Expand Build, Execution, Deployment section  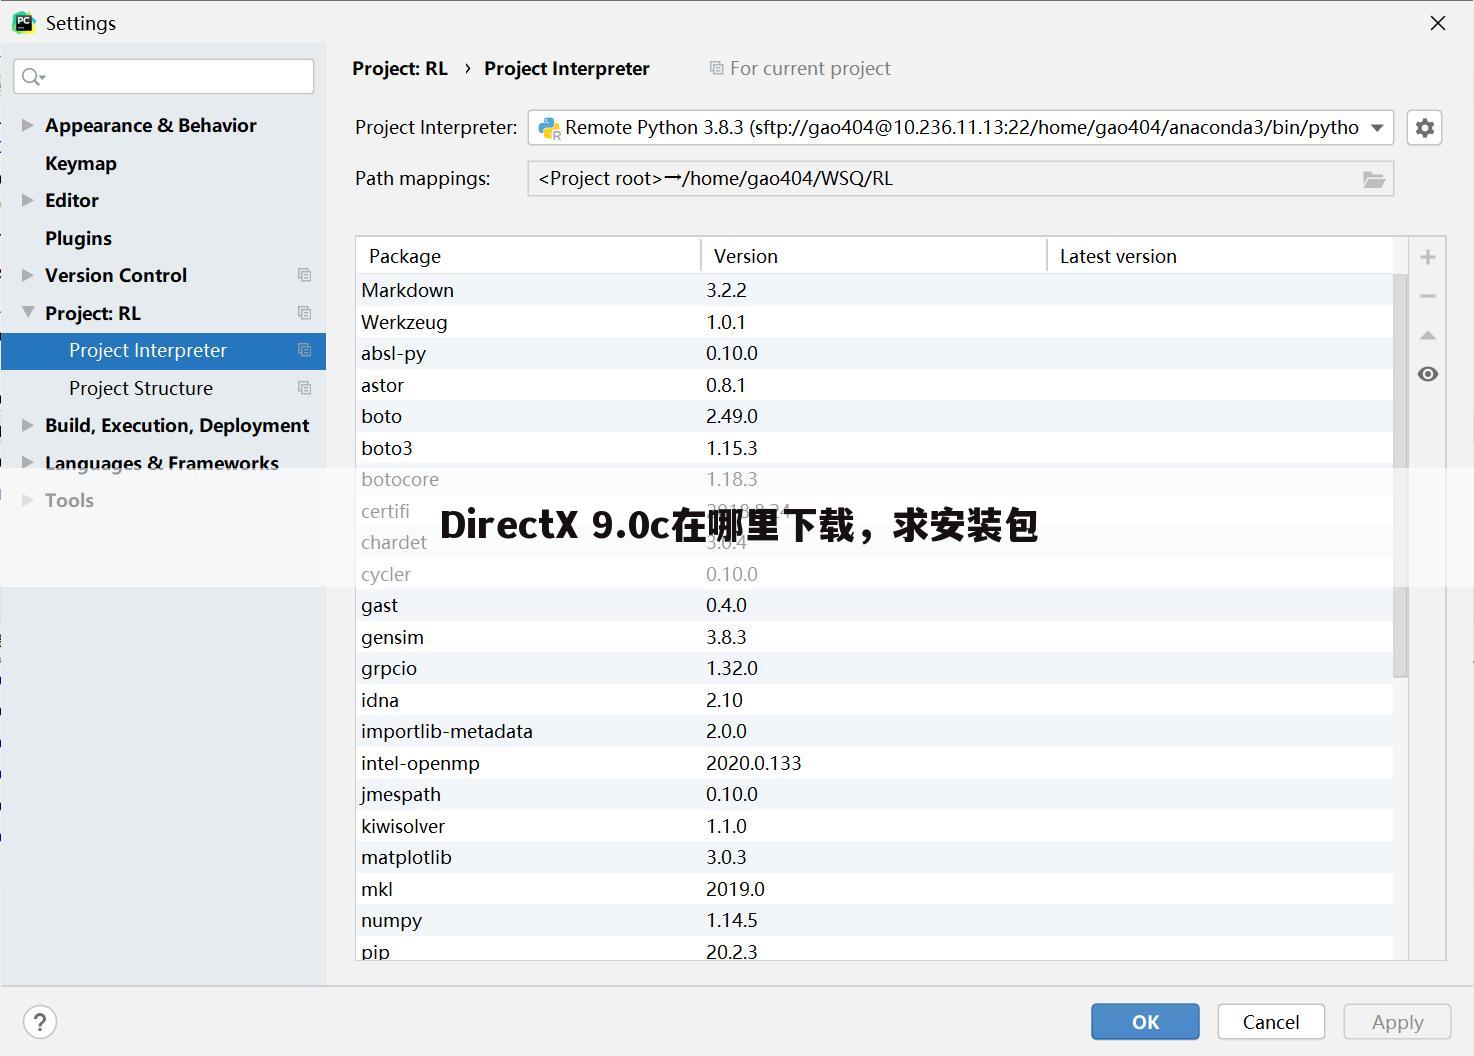[27, 425]
